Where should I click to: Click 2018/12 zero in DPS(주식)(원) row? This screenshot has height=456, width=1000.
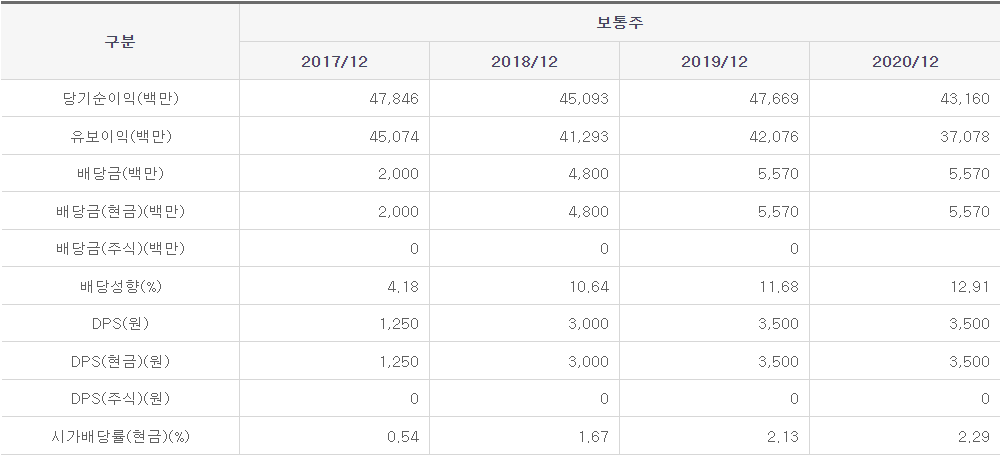click(x=604, y=399)
